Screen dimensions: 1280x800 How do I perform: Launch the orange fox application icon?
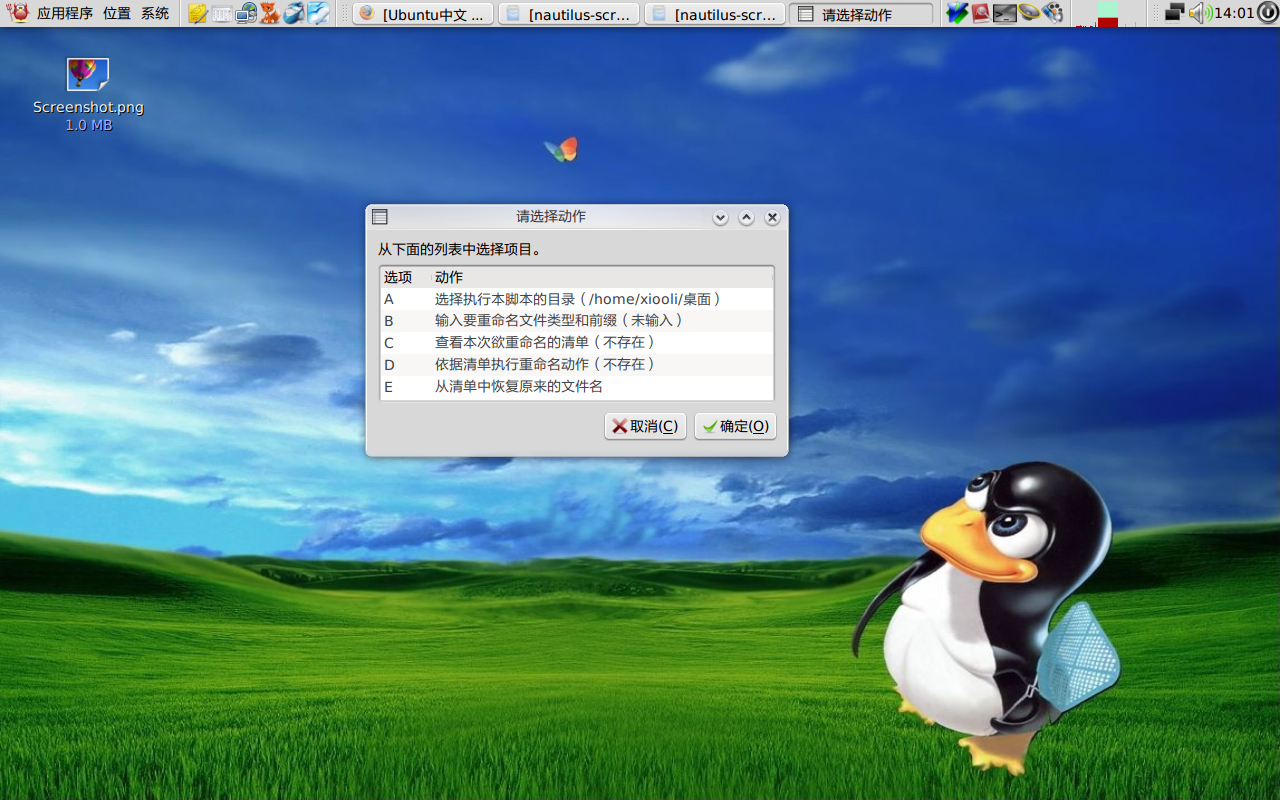click(x=270, y=13)
